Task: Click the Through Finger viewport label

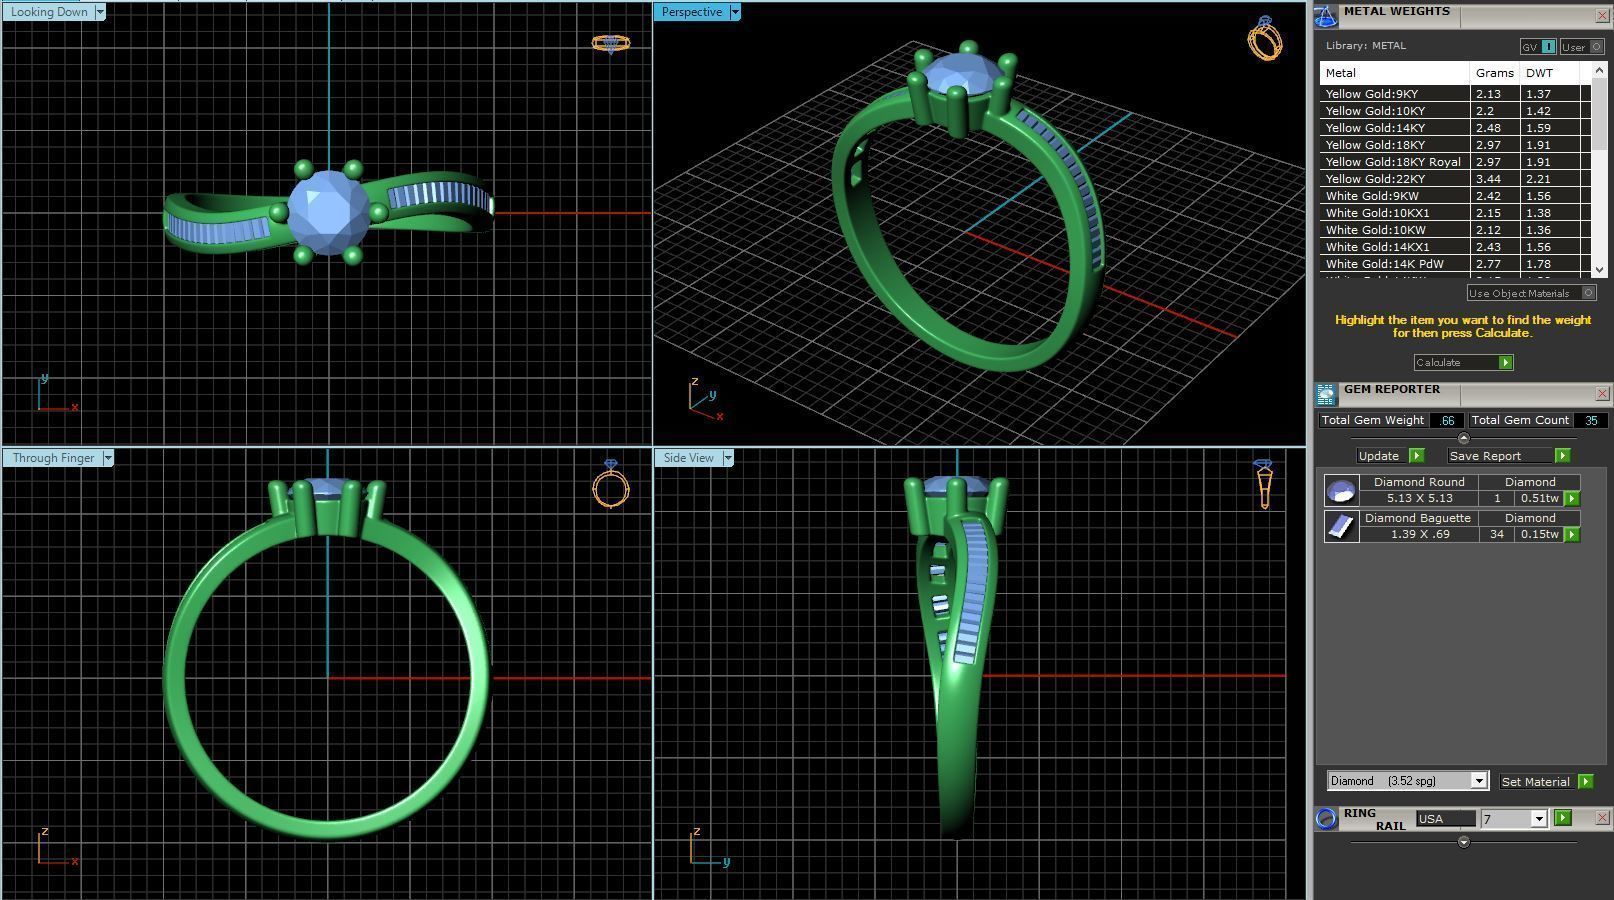Action: click(53, 458)
